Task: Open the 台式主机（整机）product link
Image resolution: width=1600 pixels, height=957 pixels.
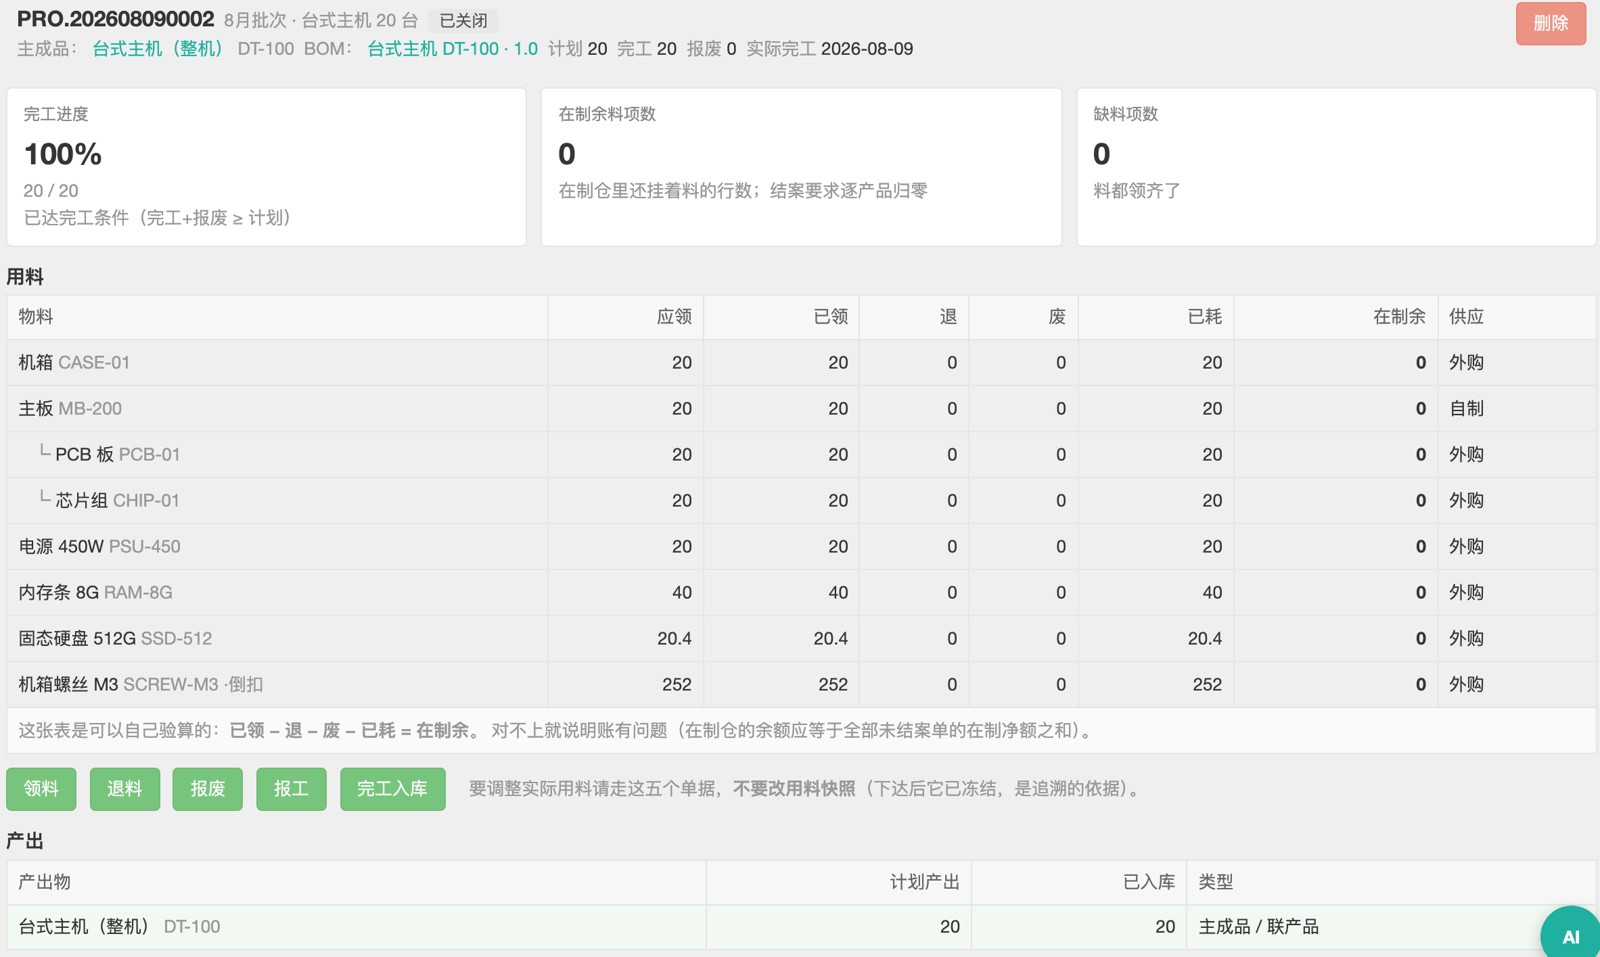Action: pyautogui.click(x=158, y=49)
